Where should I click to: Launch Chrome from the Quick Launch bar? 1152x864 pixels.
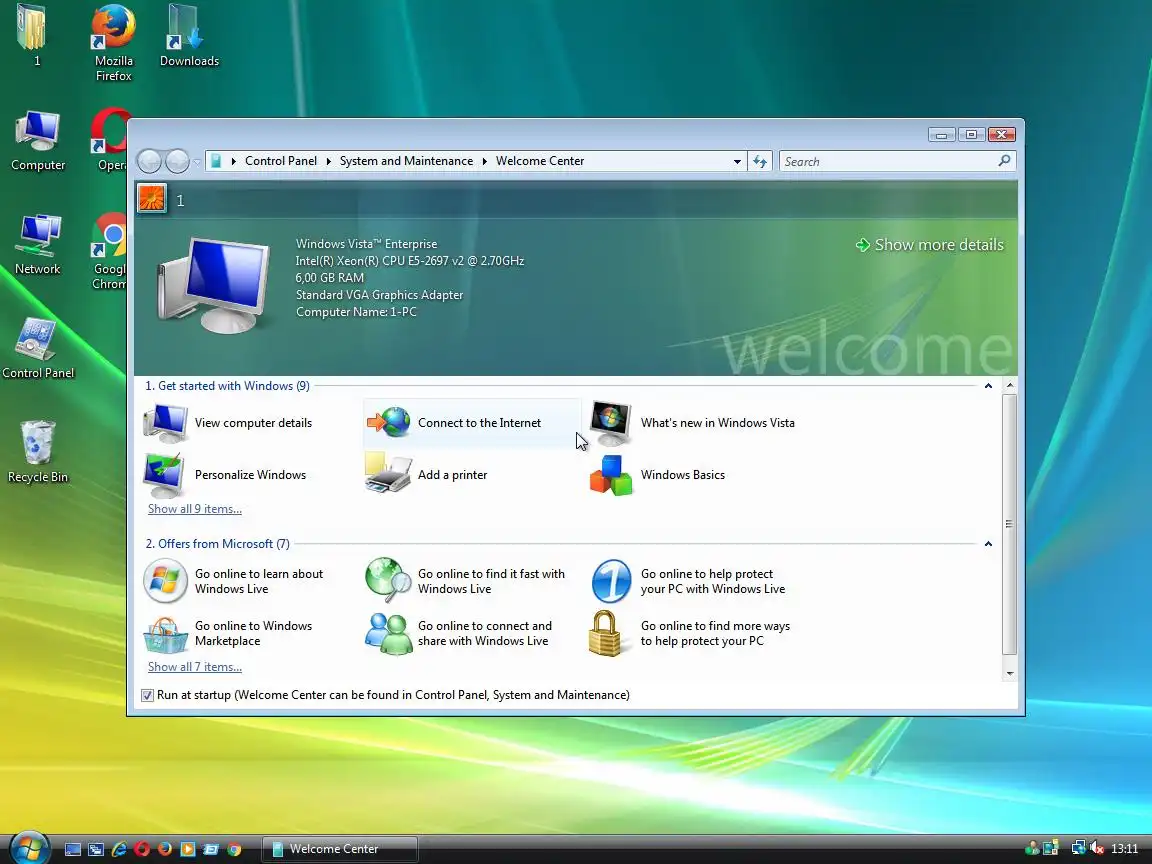tap(234, 849)
